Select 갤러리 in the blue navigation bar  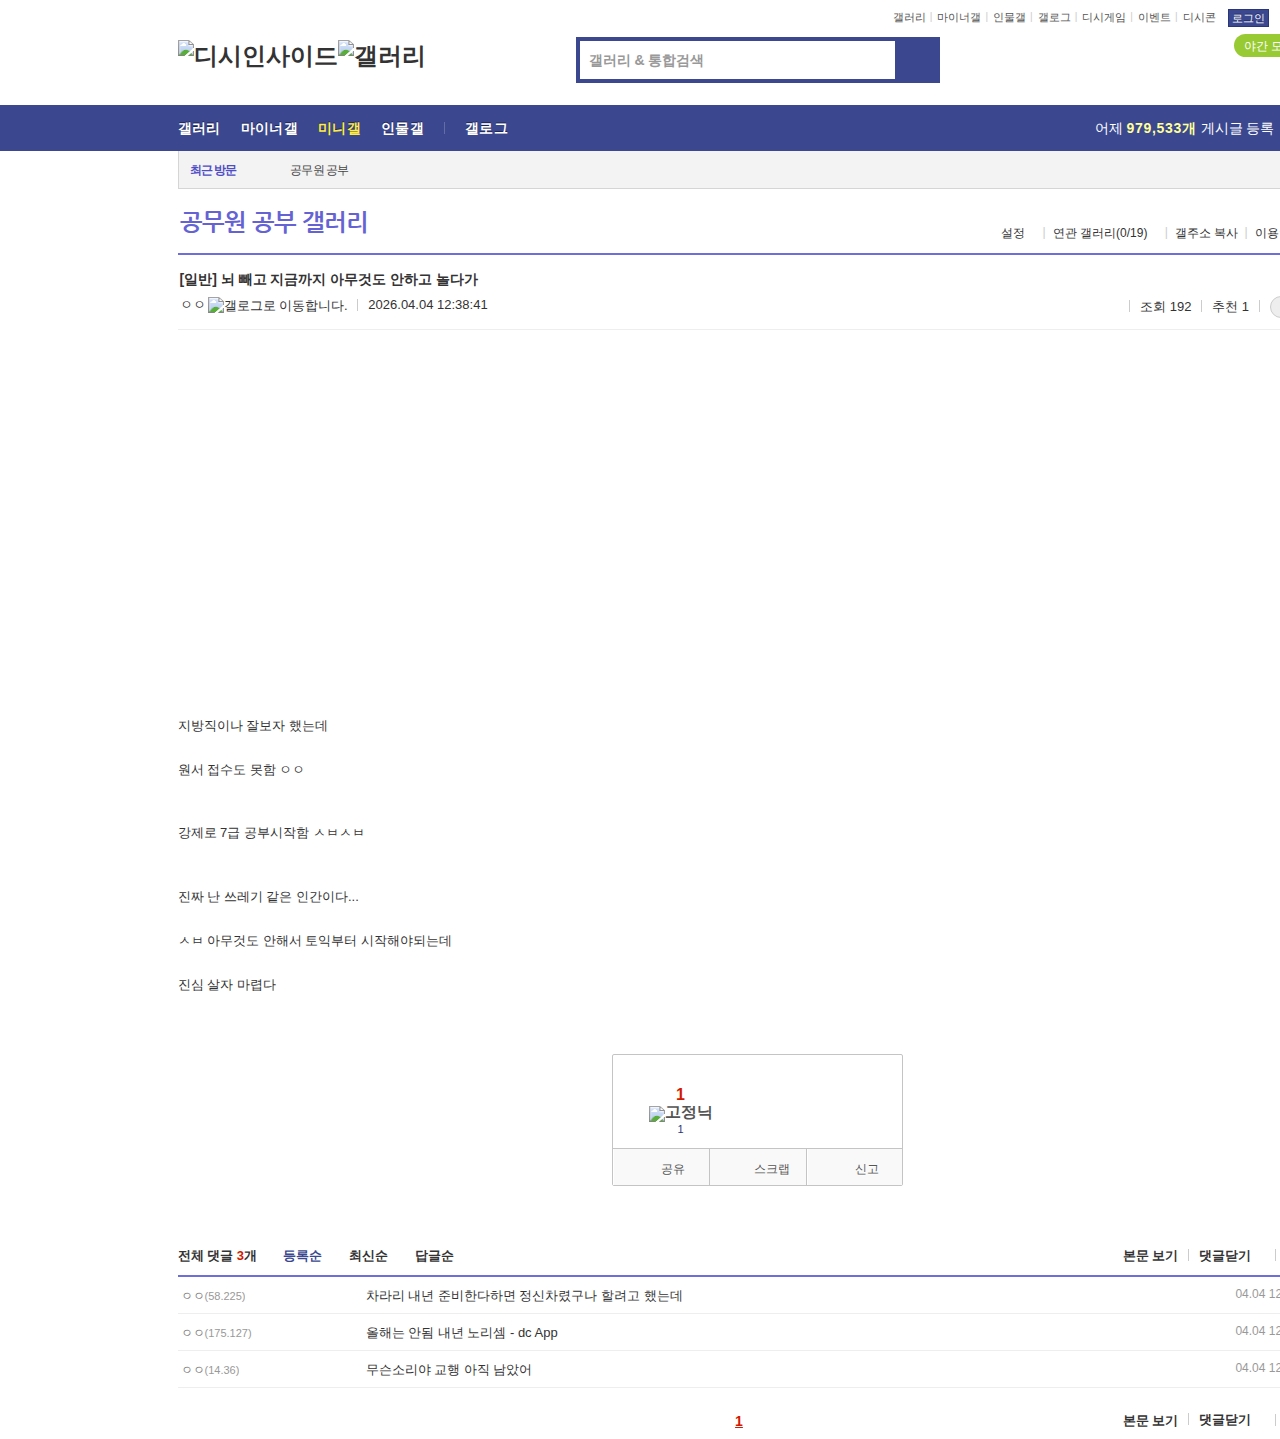(x=199, y=128)
